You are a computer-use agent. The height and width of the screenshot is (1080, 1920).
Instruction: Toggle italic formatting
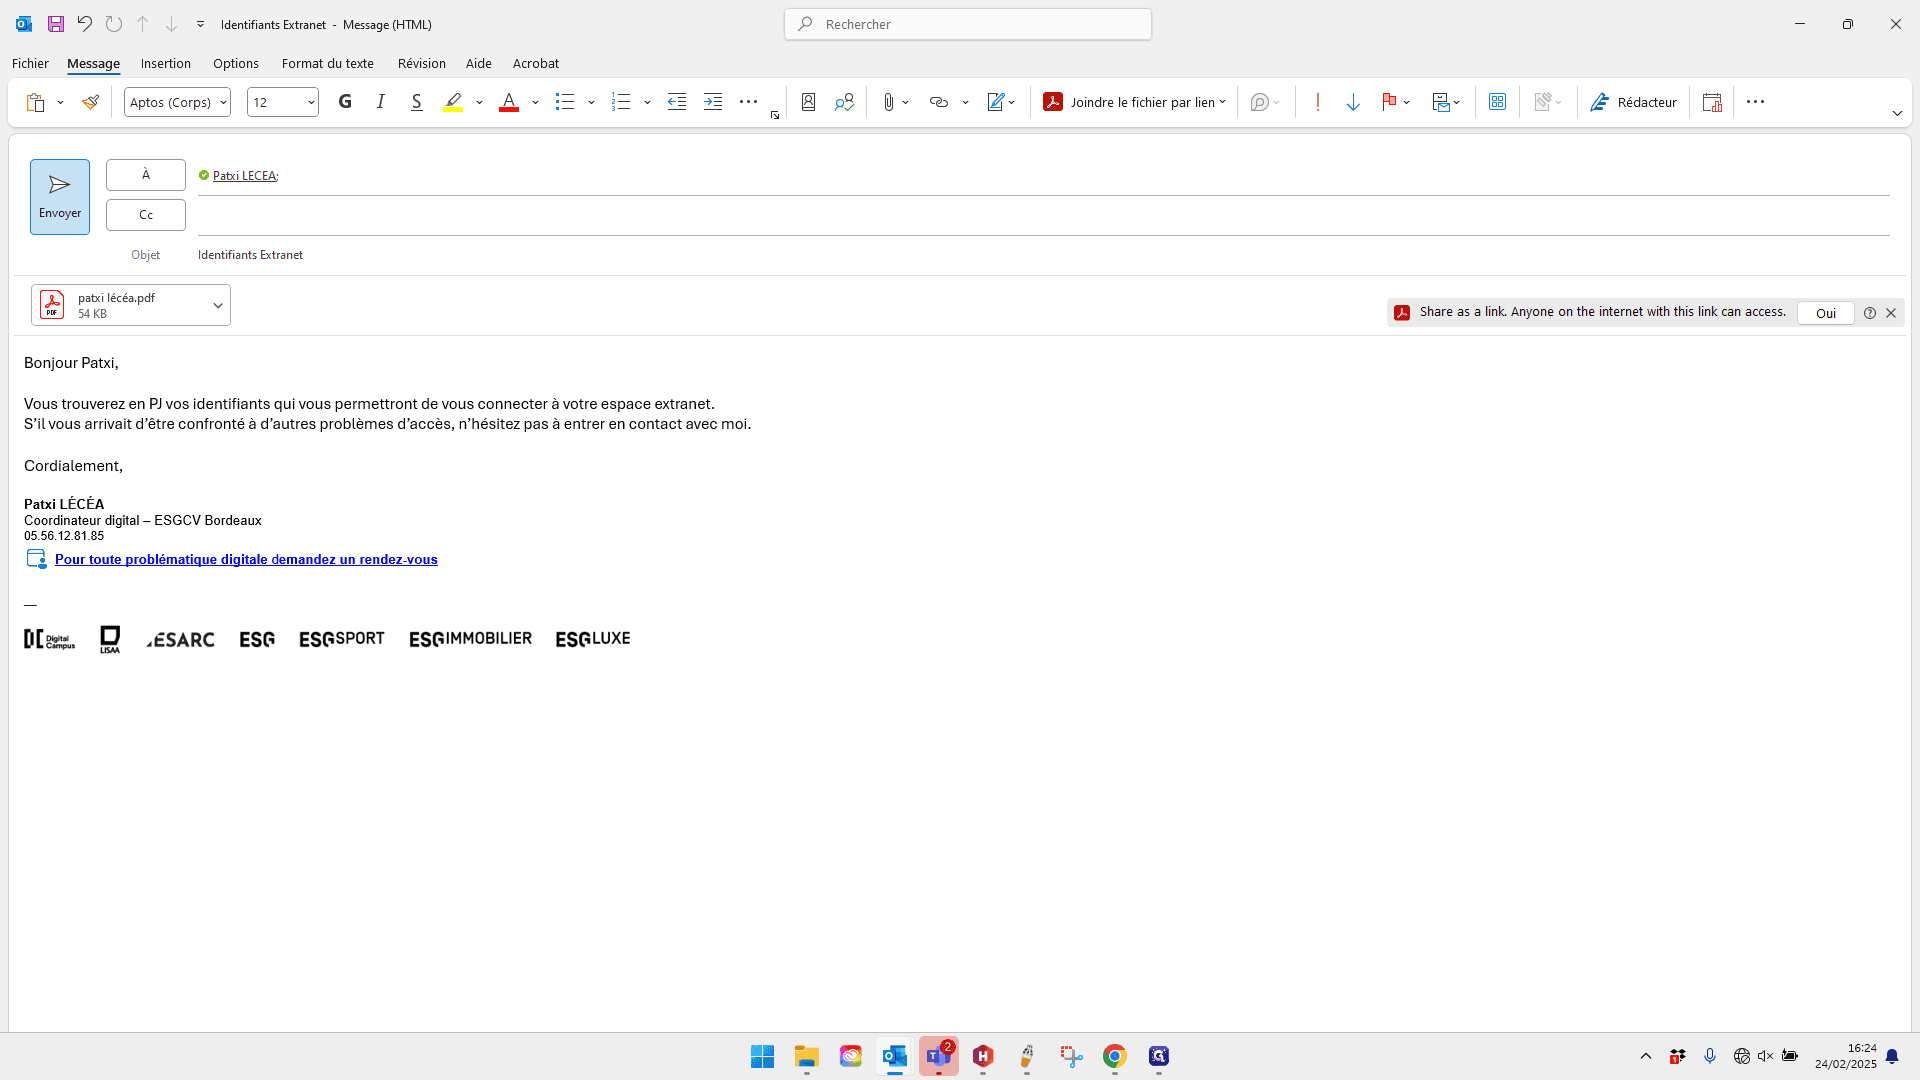pyautogui.click(x=381, y=102)
